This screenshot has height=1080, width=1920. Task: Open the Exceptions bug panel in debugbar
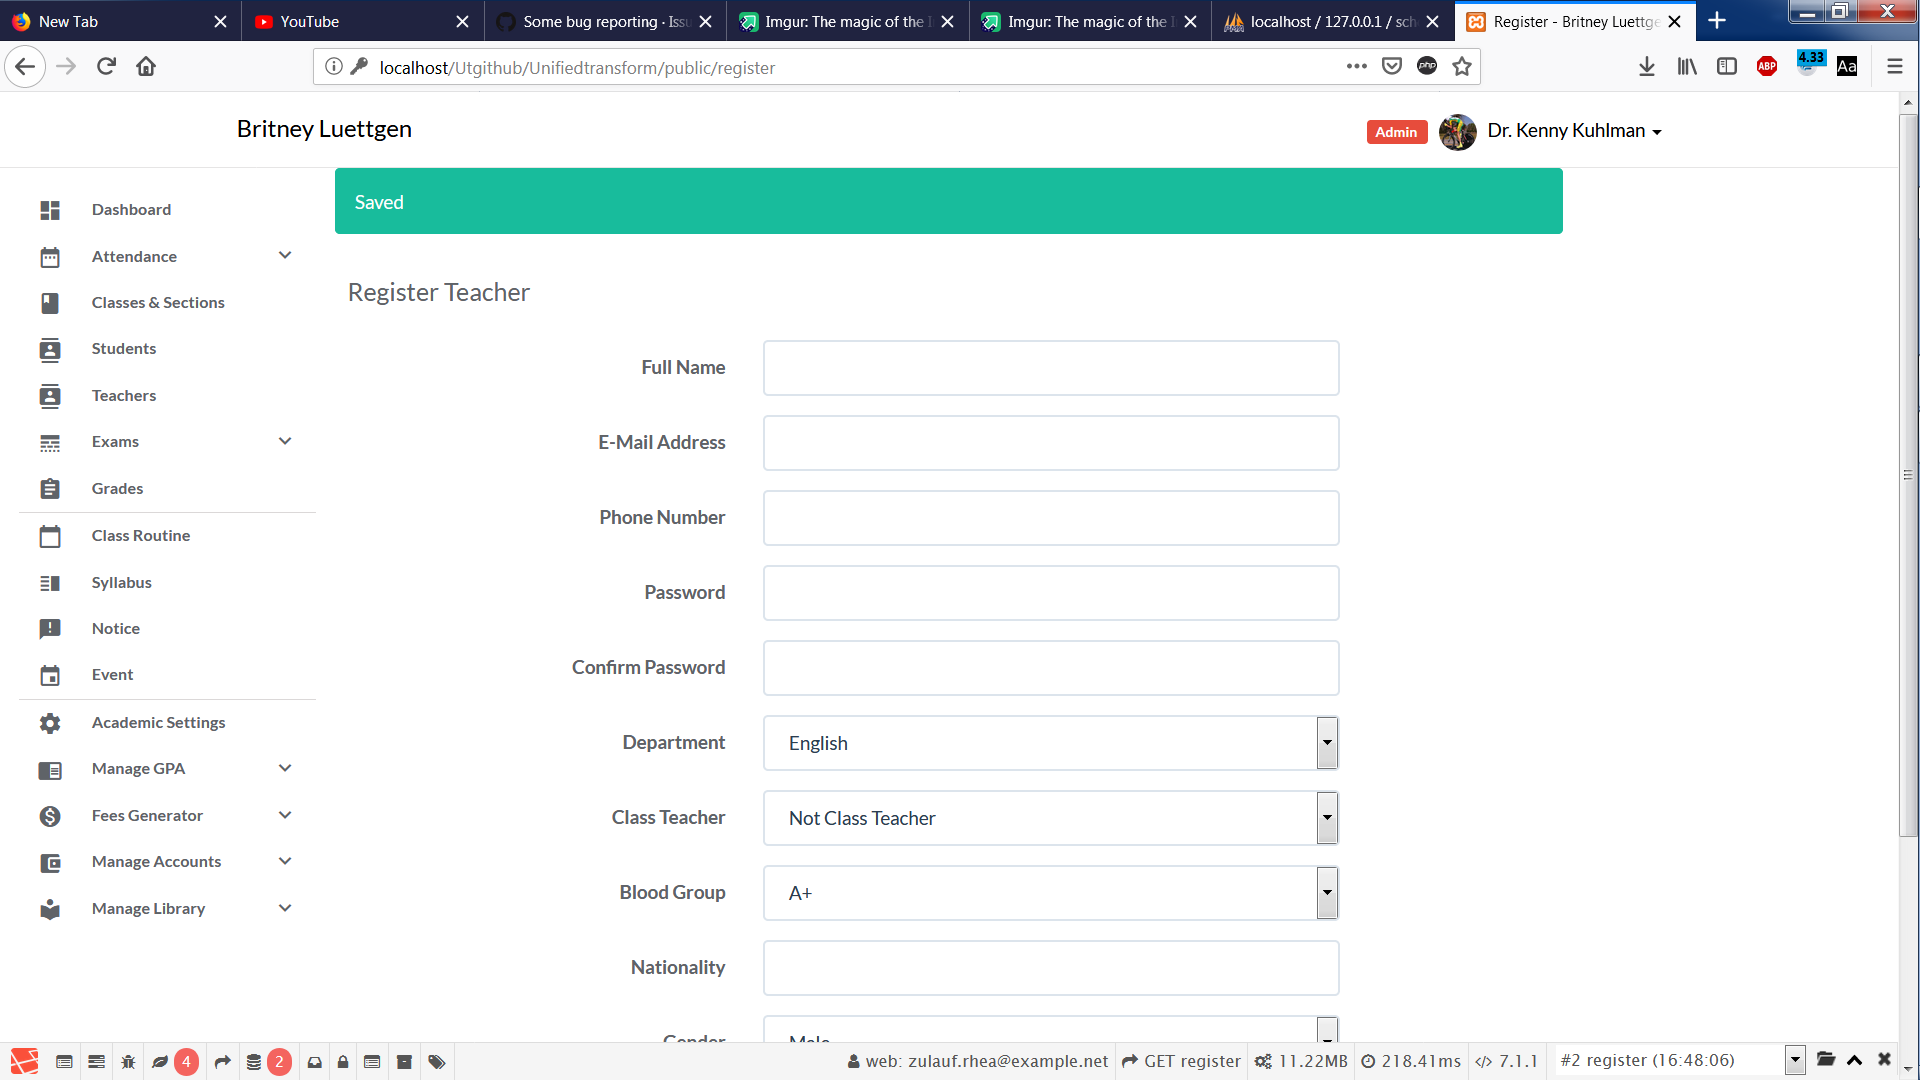(128, 1061)
